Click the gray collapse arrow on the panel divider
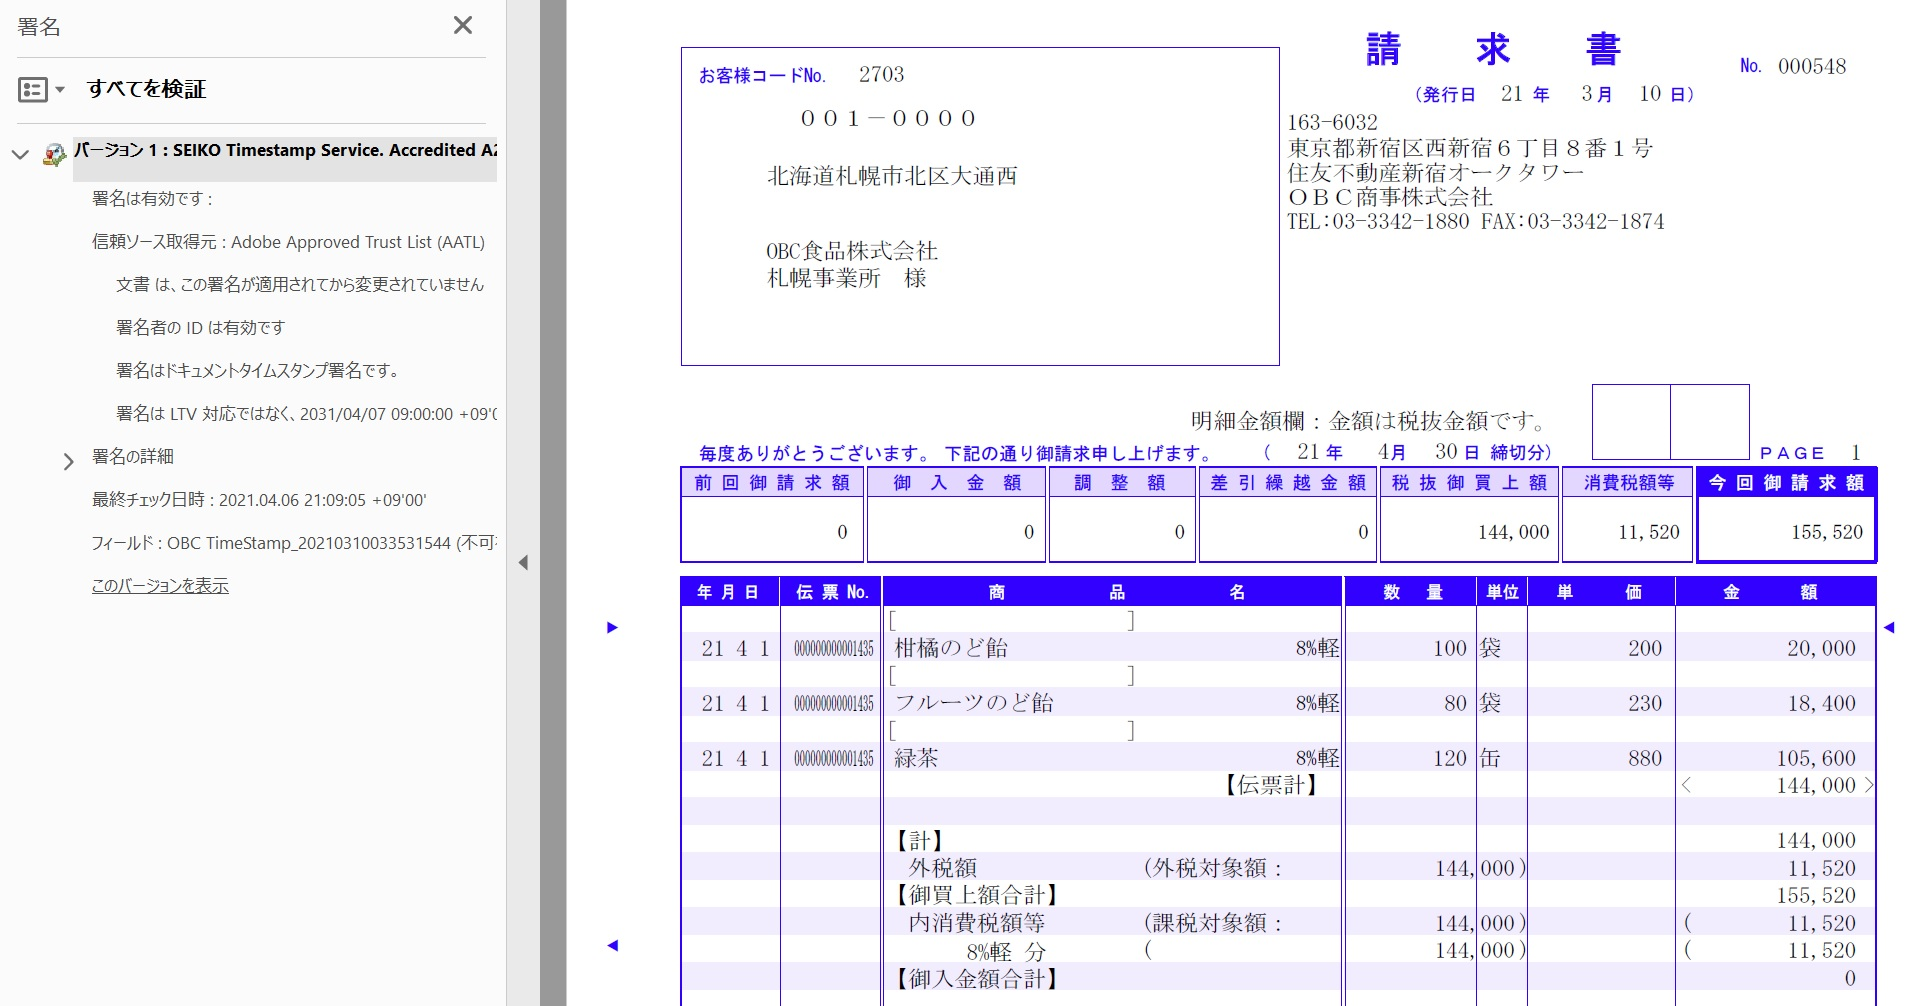 click(x=523, y=563)
